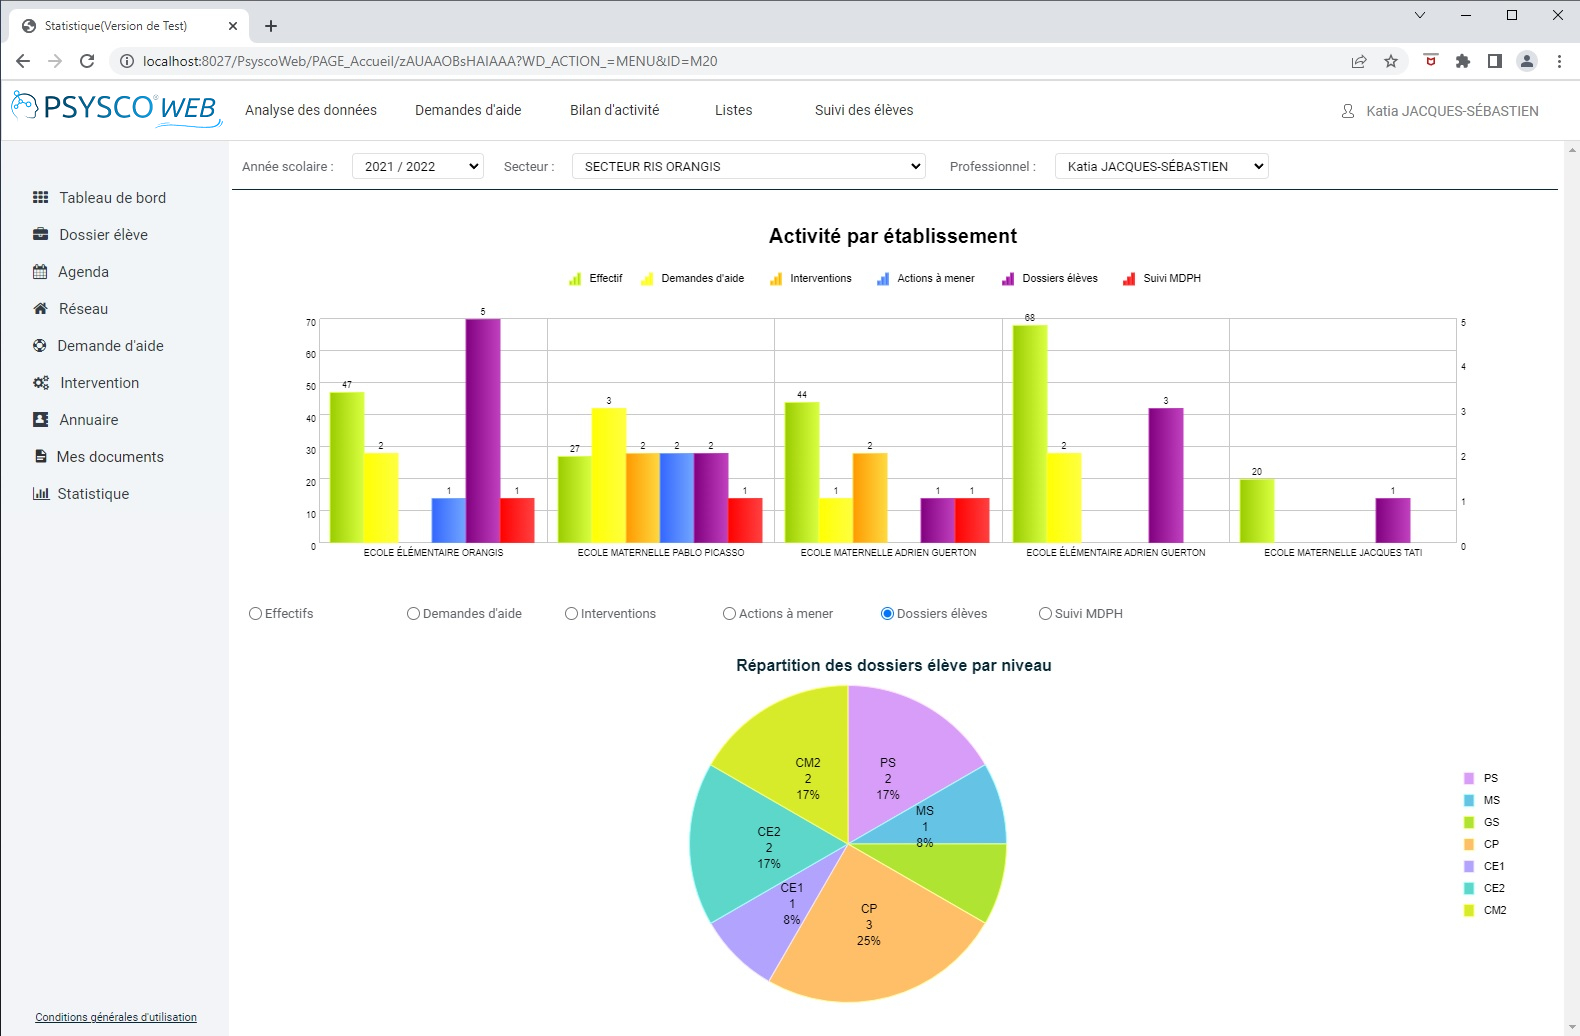
Task: Open the Année scolaire dropdown
Action: pos(418,167)
